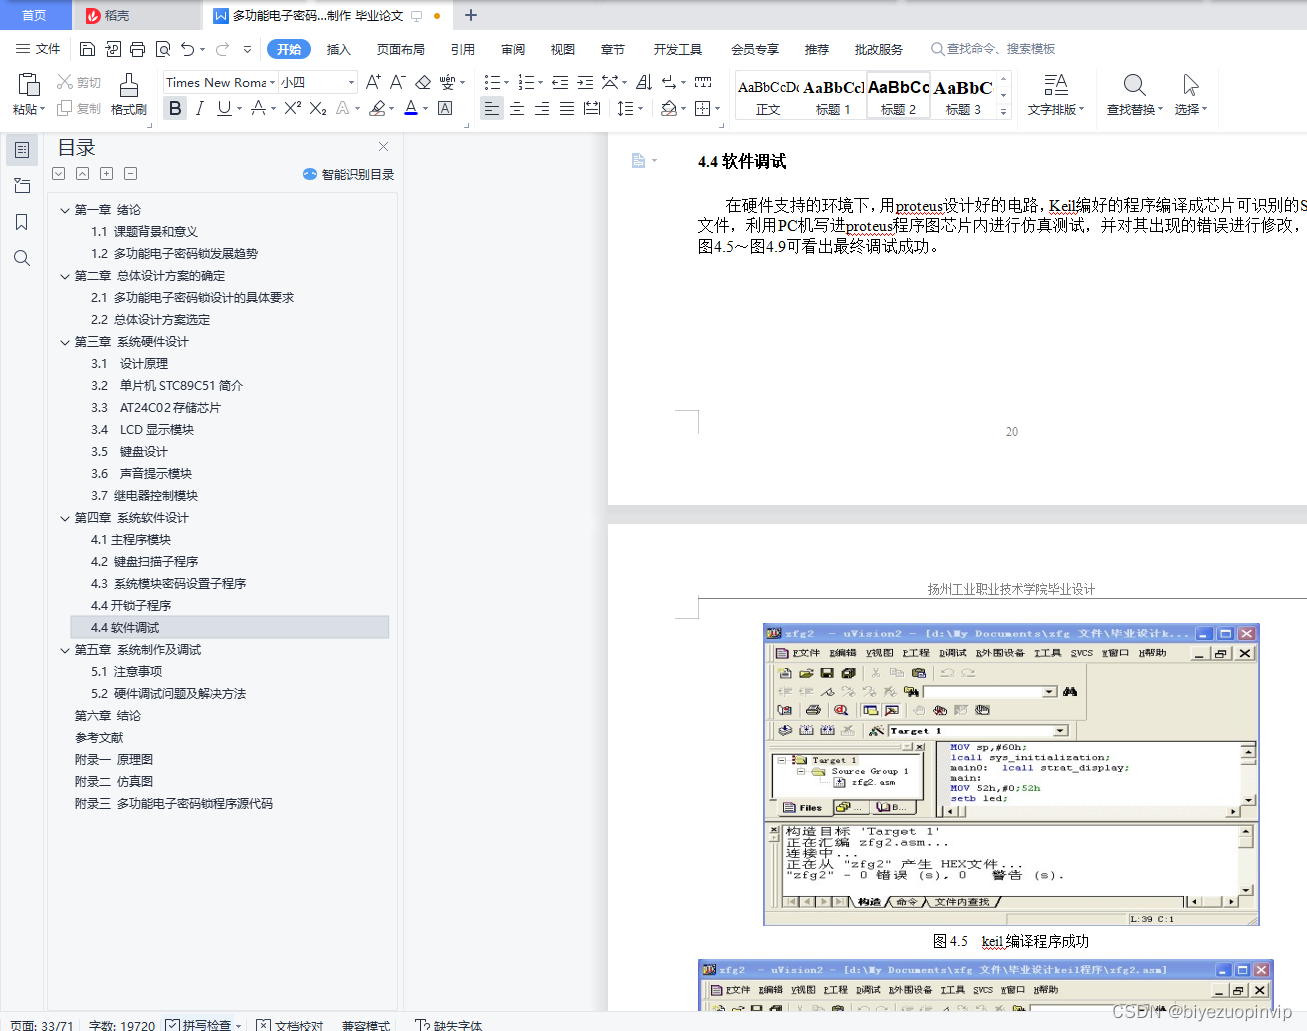The width and height of the screenshot is (1307, 1031).
Task: Click the bookmarks icon in the left sidebar
Action: point(21,222)
